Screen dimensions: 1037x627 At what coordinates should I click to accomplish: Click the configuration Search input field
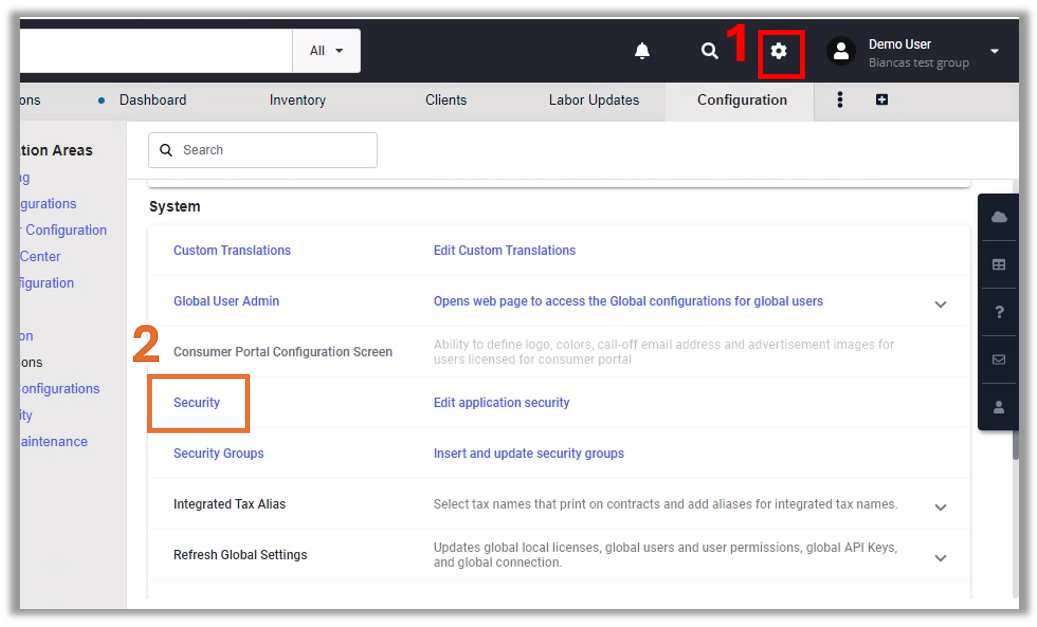pos(272,150)
